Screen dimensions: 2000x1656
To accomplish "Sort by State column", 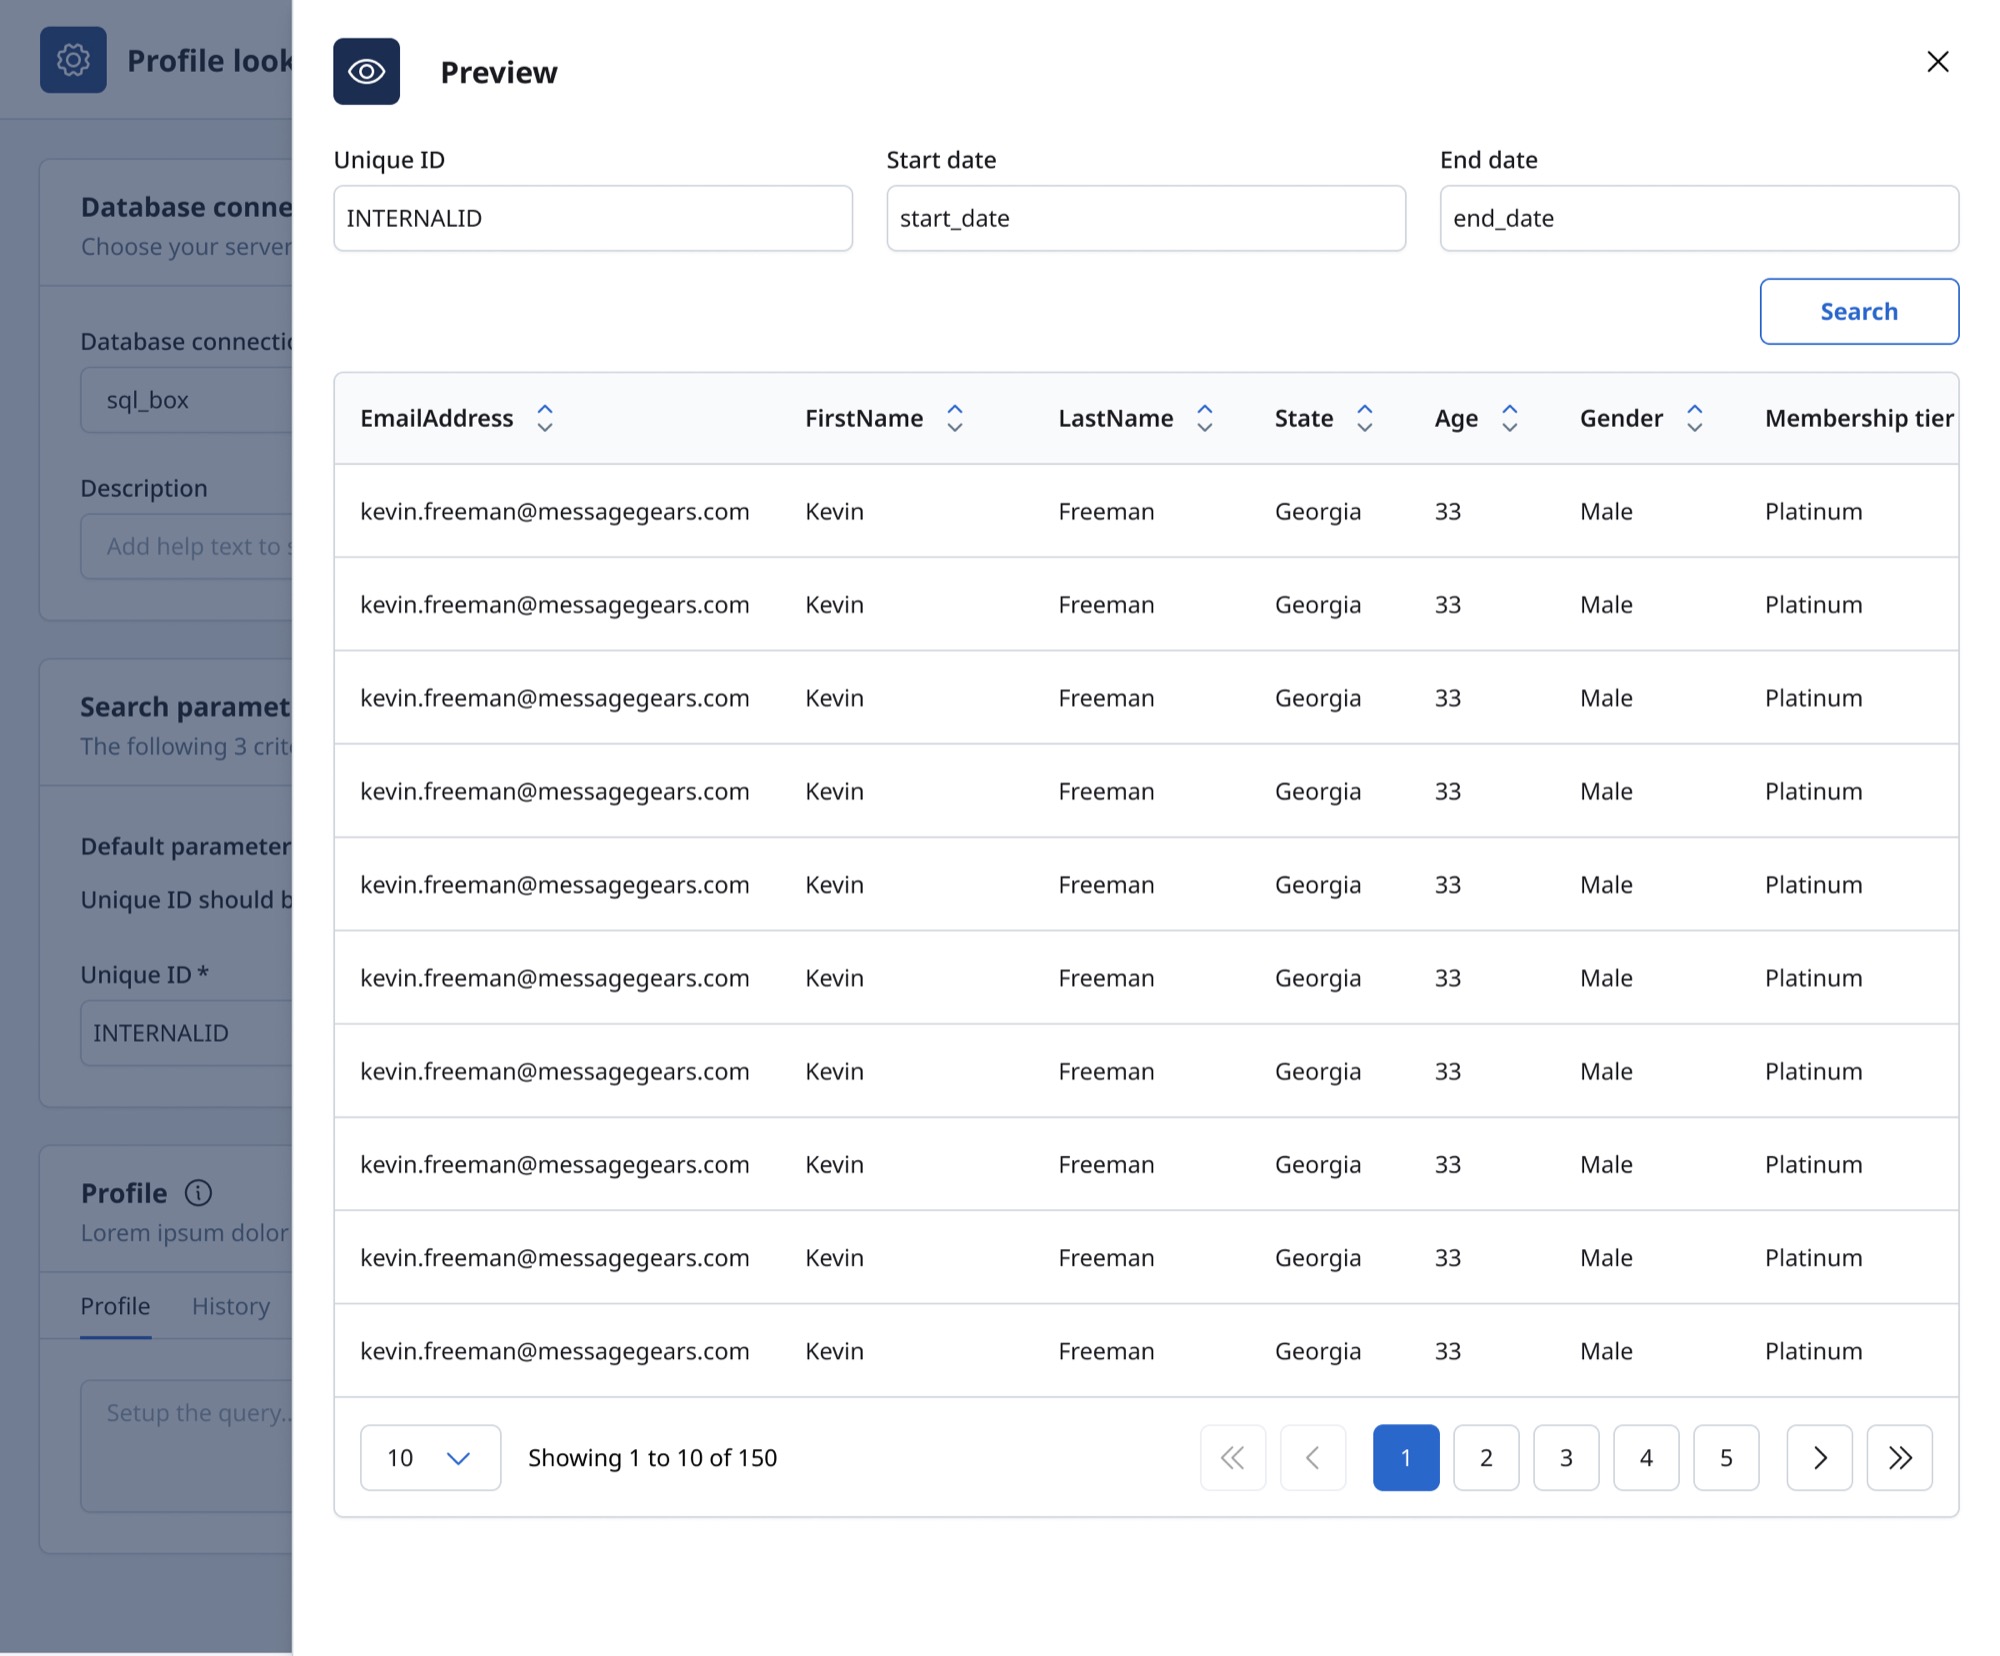I will point(1364,418).
